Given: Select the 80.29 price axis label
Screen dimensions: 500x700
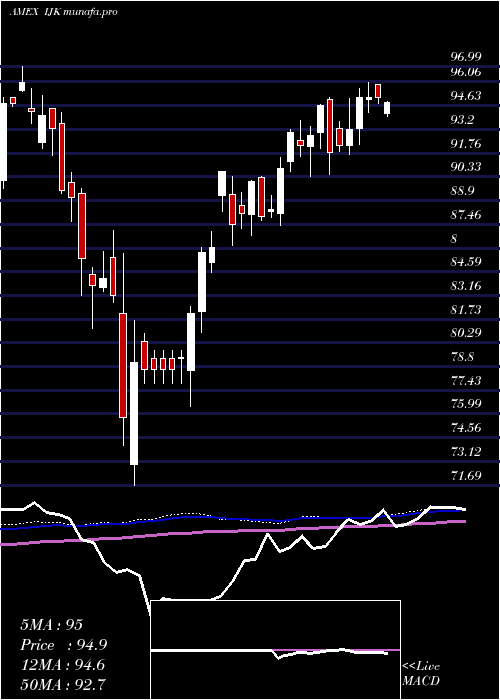Looking at the screenshot, I should [x=466, y=333].
